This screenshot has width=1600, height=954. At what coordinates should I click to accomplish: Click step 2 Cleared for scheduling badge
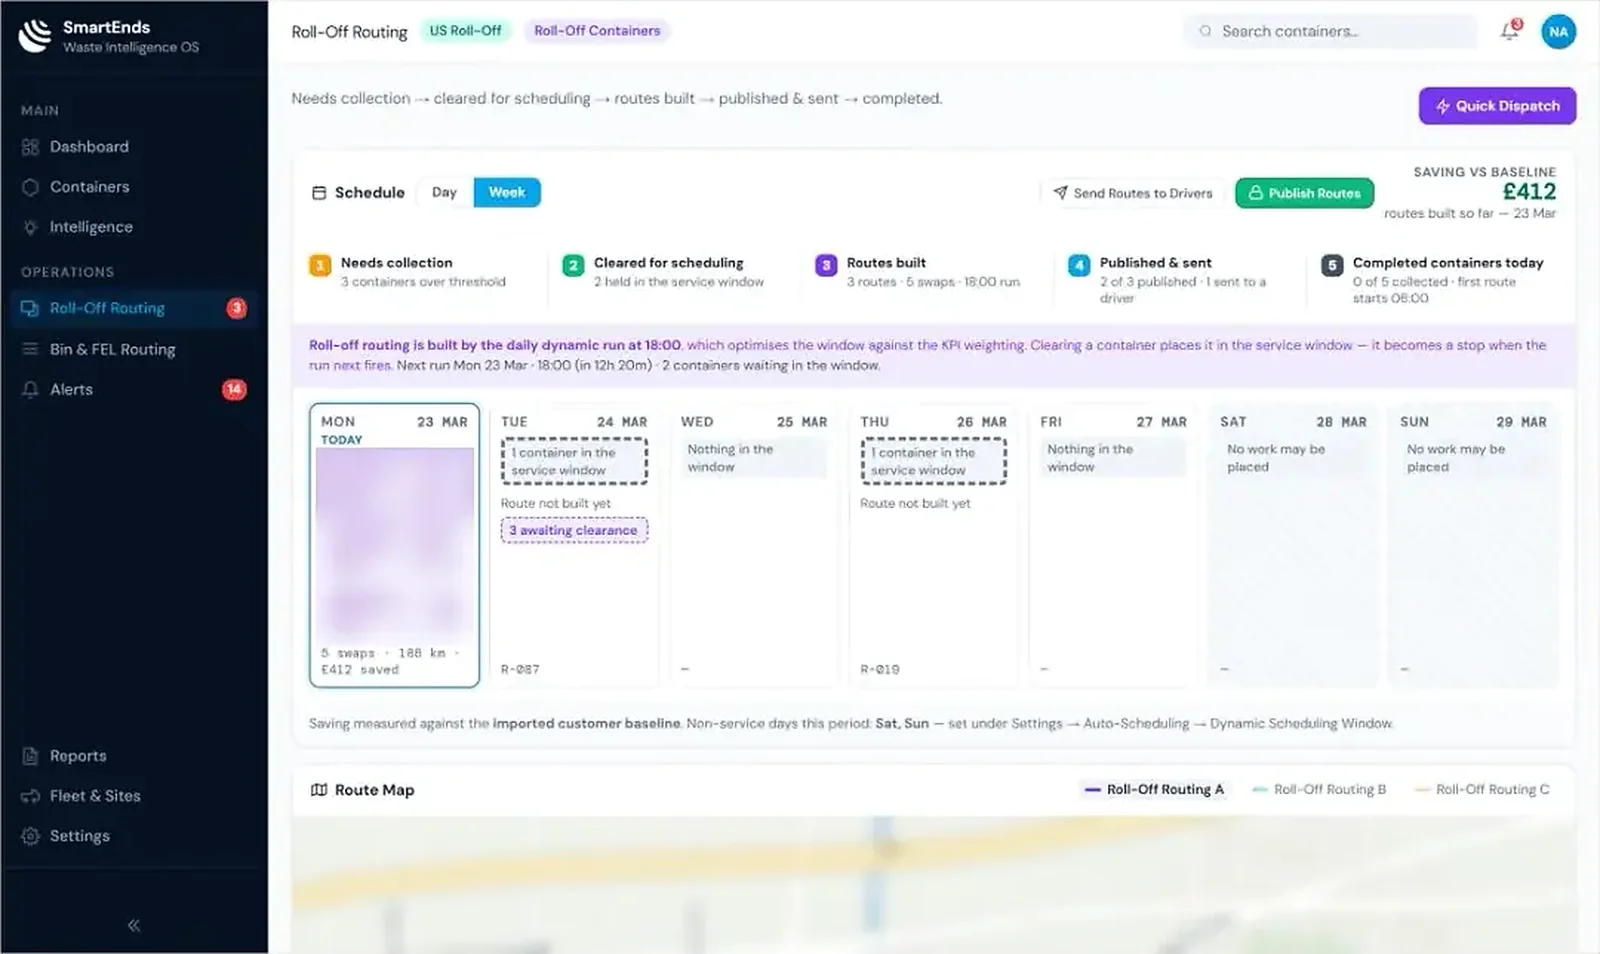pyautogui.click(x=573, y=265)
